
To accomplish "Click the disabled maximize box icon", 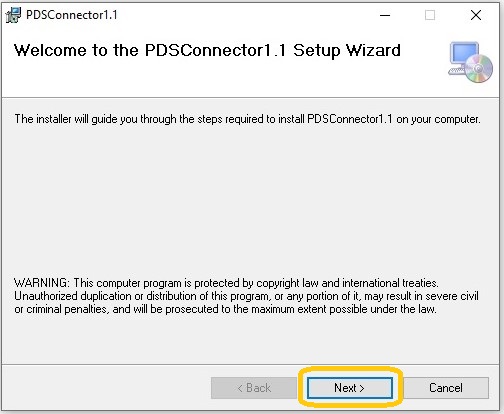I will point(430,15).
